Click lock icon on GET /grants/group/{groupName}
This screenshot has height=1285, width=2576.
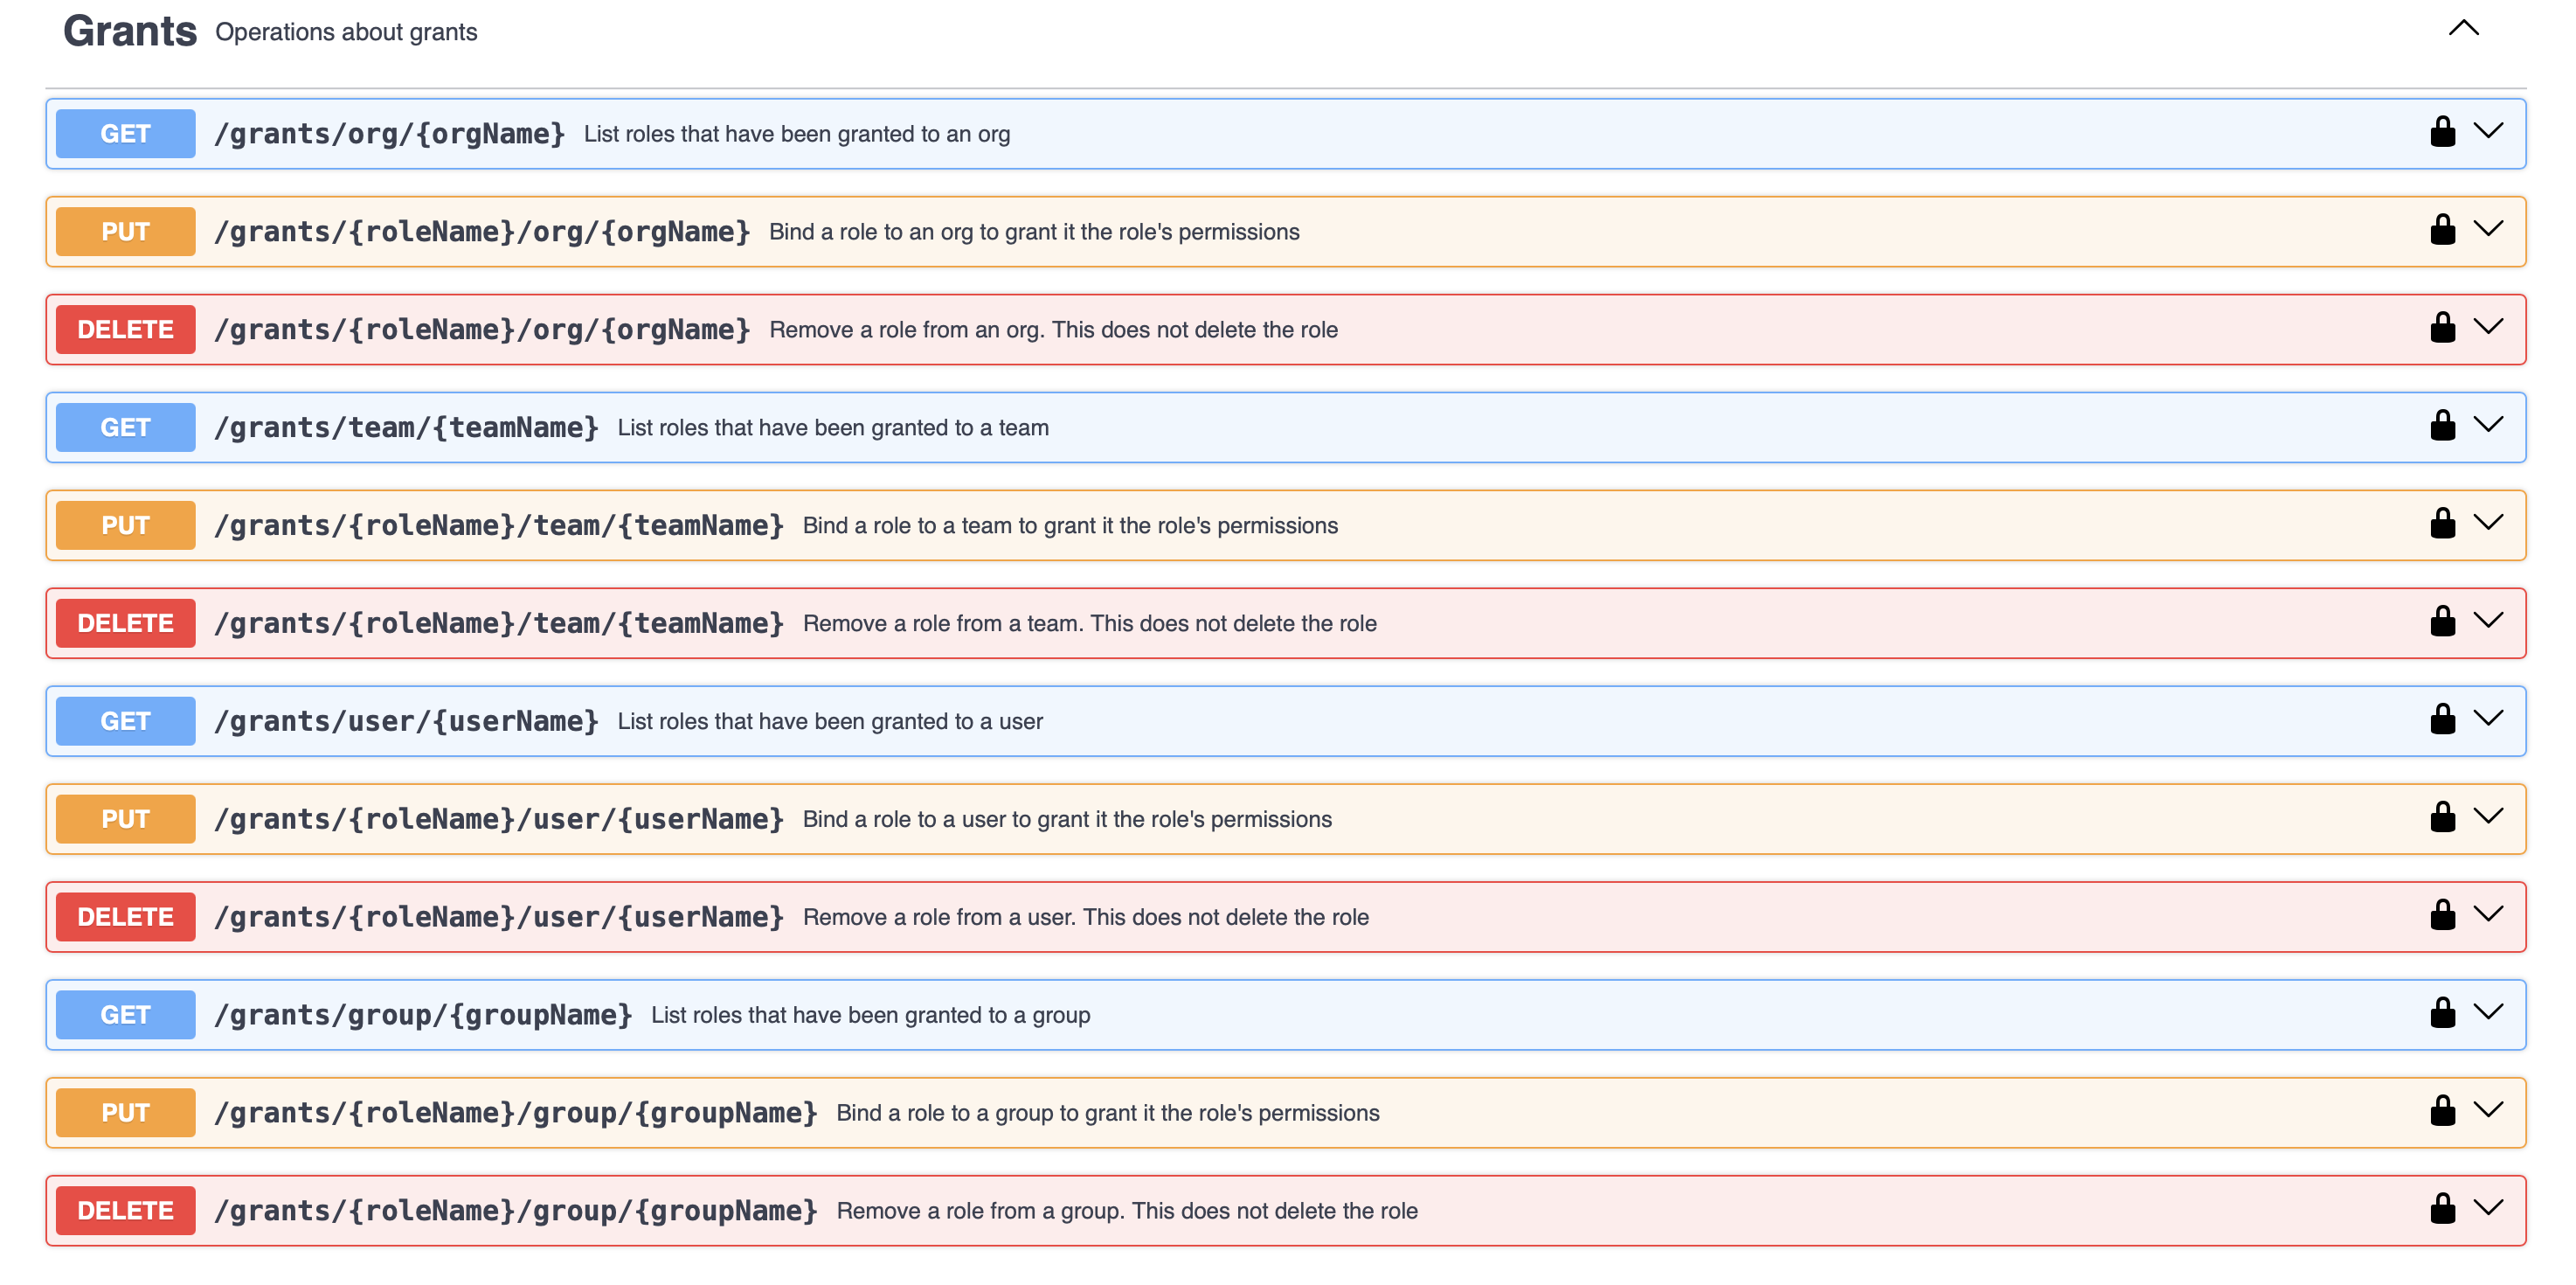(x=2442, y=1014)
